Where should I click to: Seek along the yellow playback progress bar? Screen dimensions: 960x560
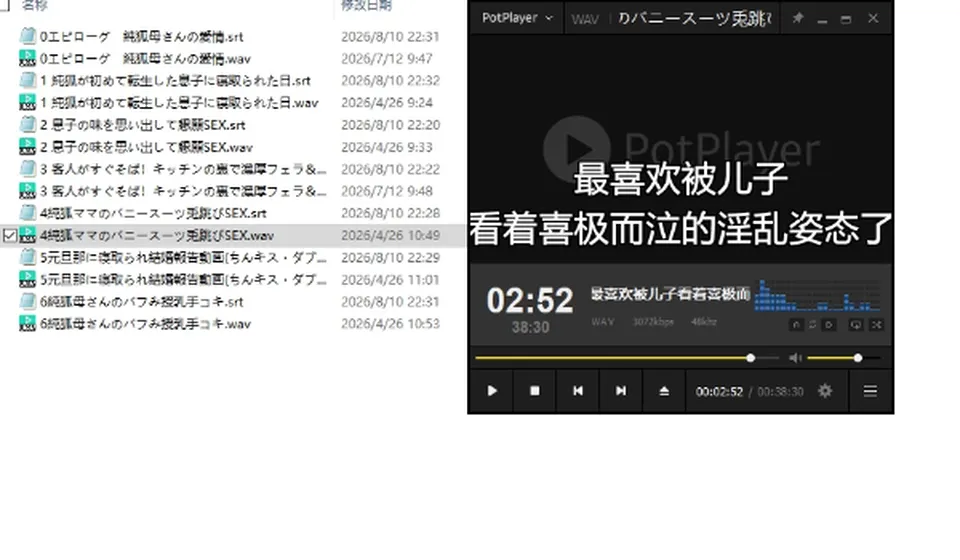627,357
